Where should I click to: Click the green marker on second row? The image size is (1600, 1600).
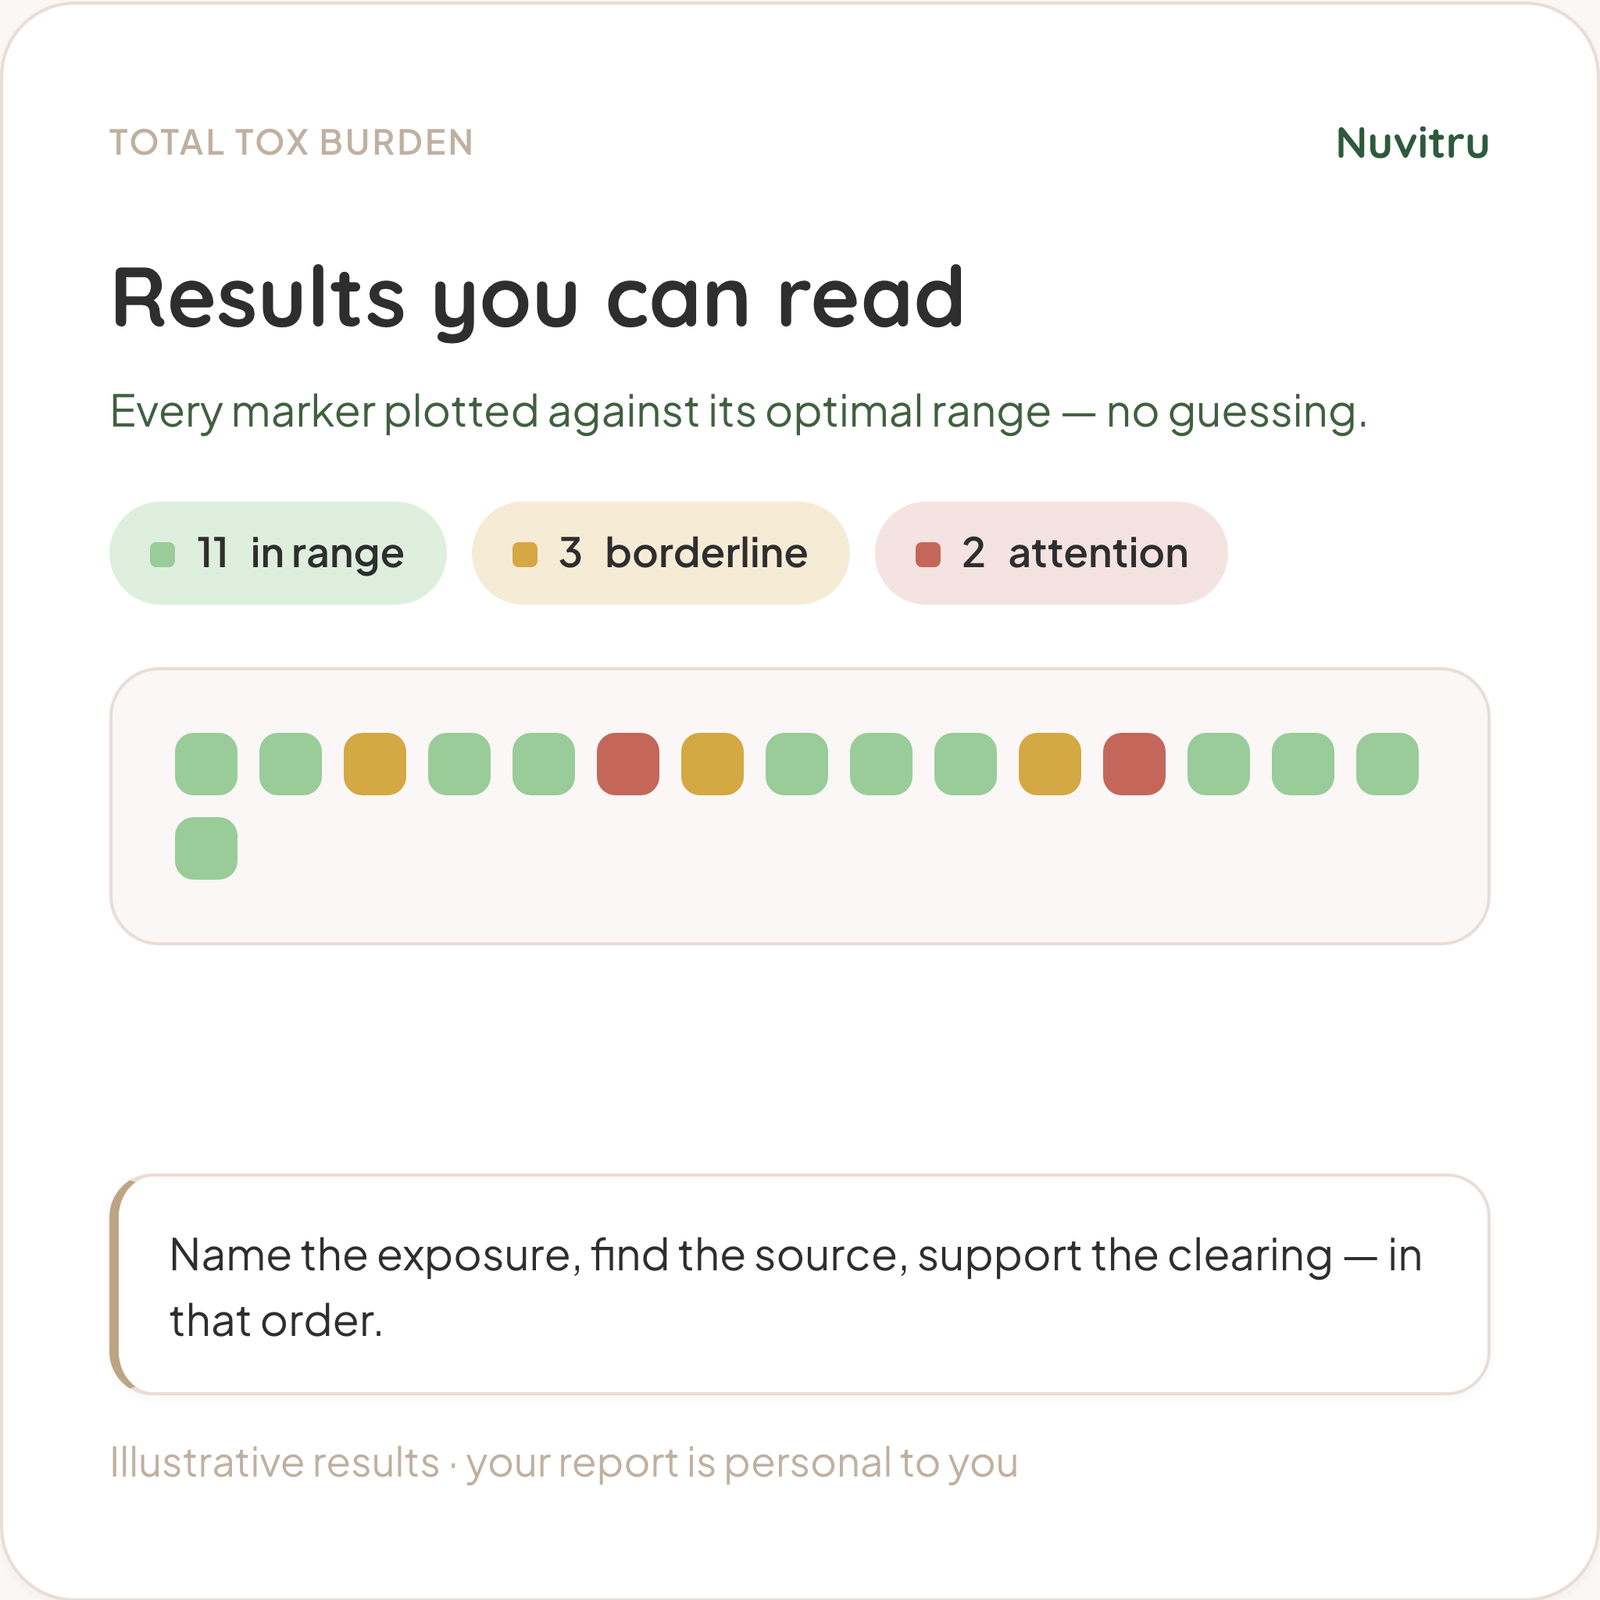point(206,848)
